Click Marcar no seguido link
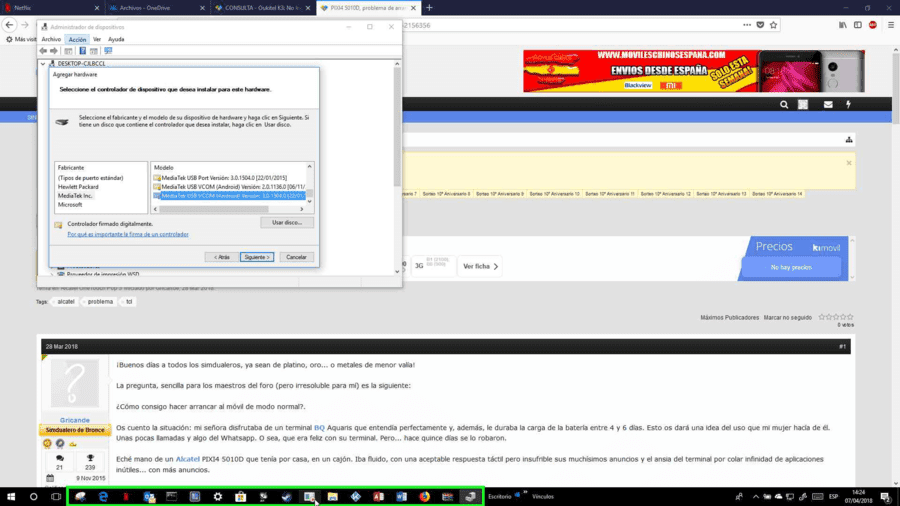The width and height of the screenshot is (900, 506). pyautogui.click(x=787, y=318)
